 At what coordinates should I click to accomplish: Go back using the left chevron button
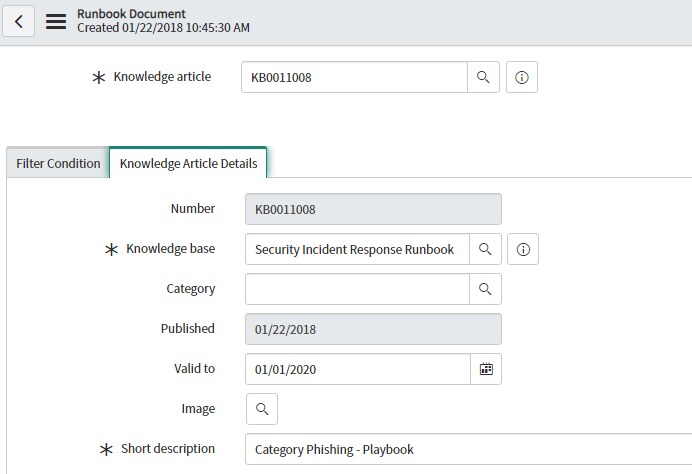[x=19, y=21]
